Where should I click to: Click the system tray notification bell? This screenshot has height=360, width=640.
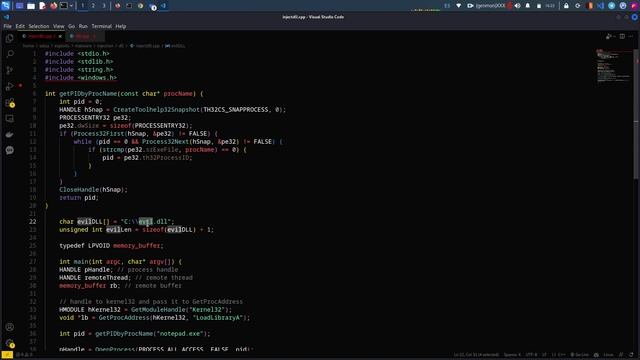click(528, 6)
